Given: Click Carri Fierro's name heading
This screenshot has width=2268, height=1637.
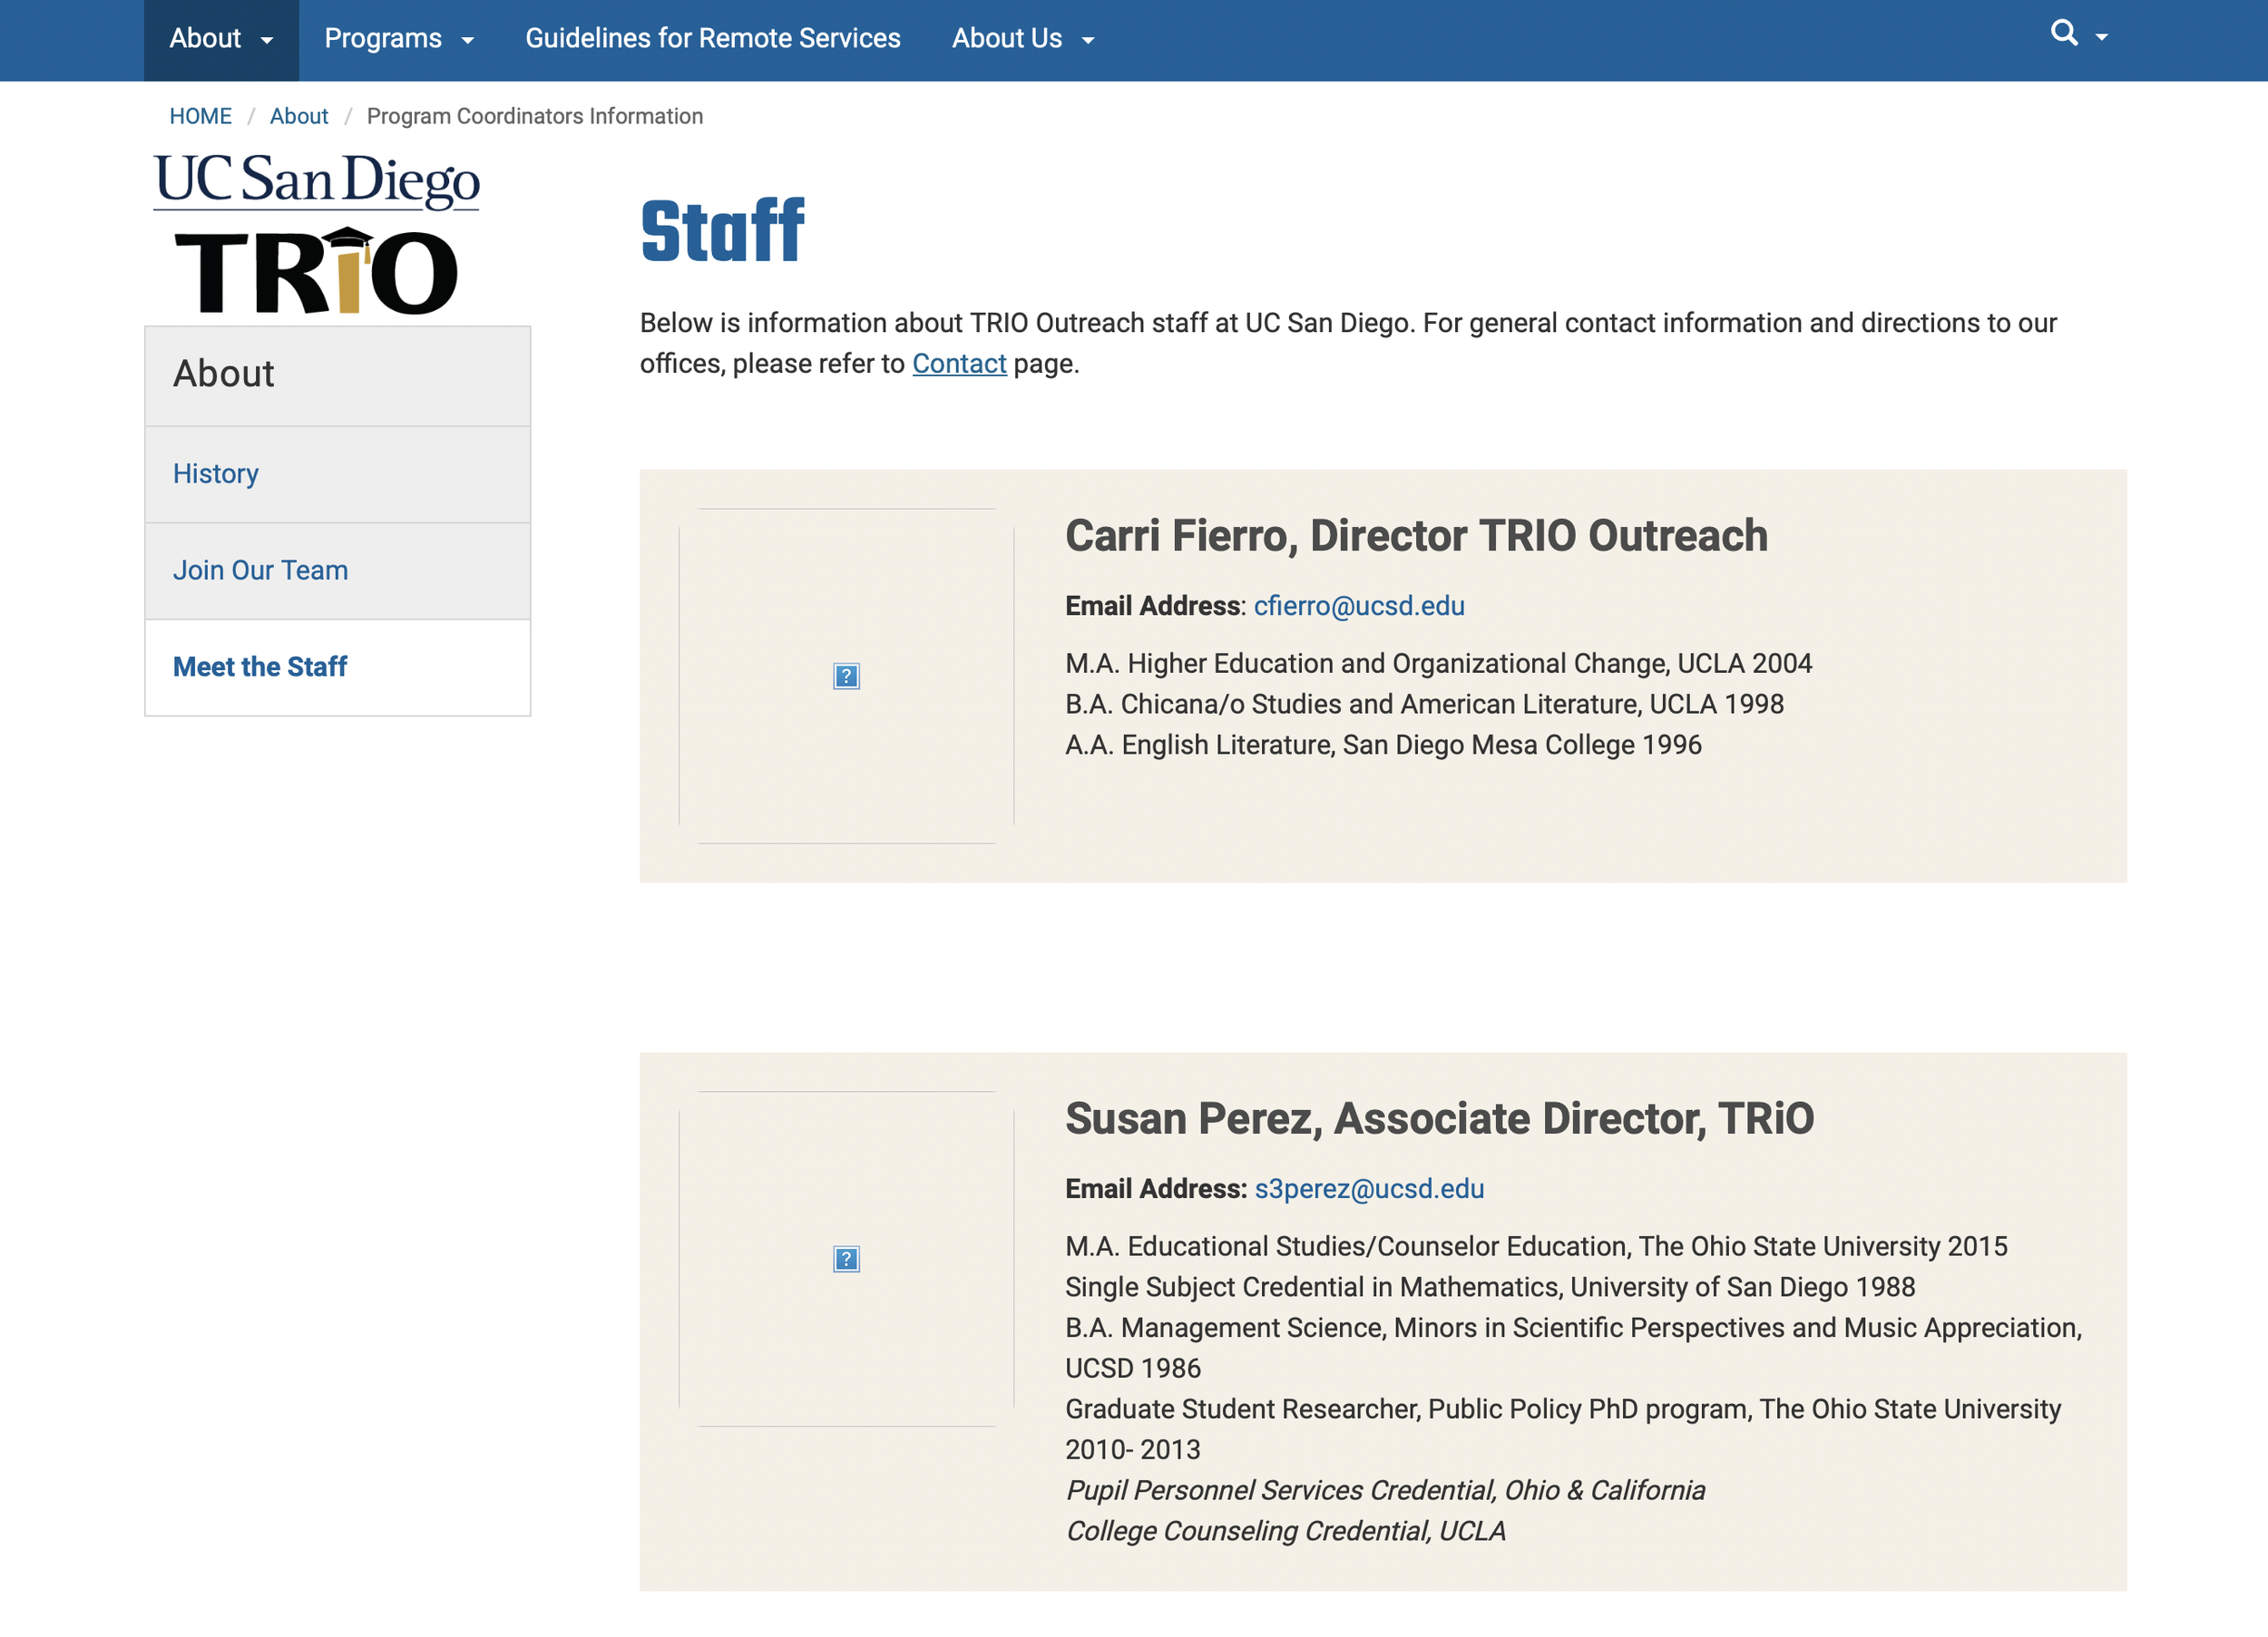Looking at the screenshot, I should 1416,536.
